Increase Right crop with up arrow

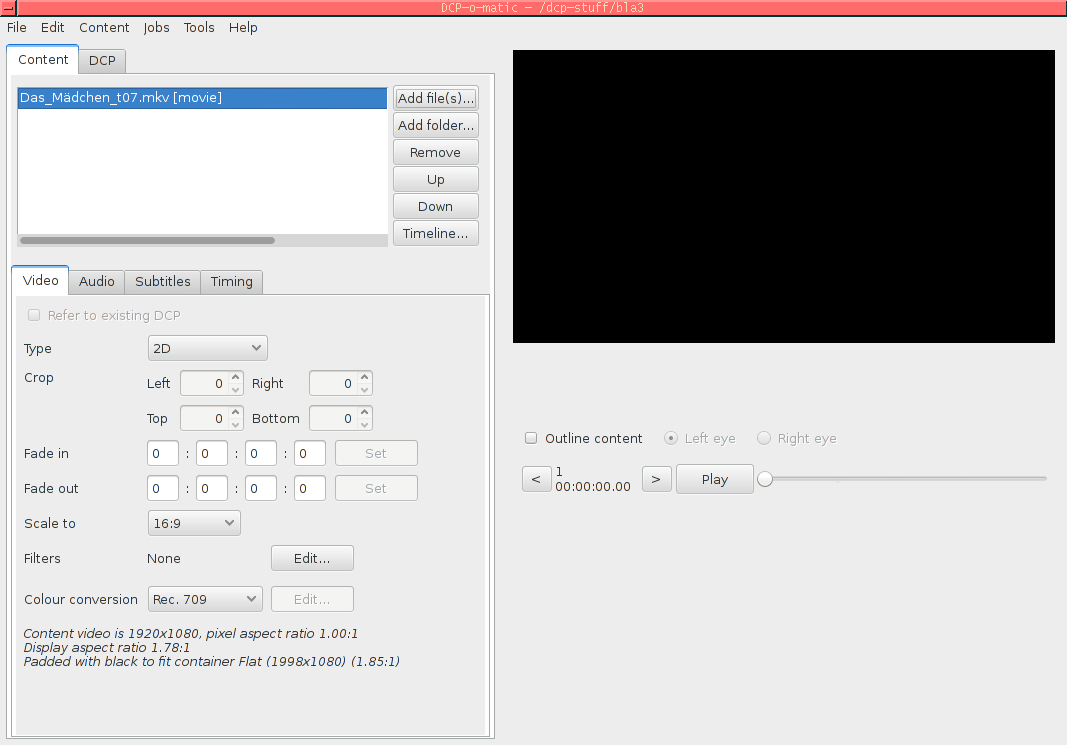[365, 377]
